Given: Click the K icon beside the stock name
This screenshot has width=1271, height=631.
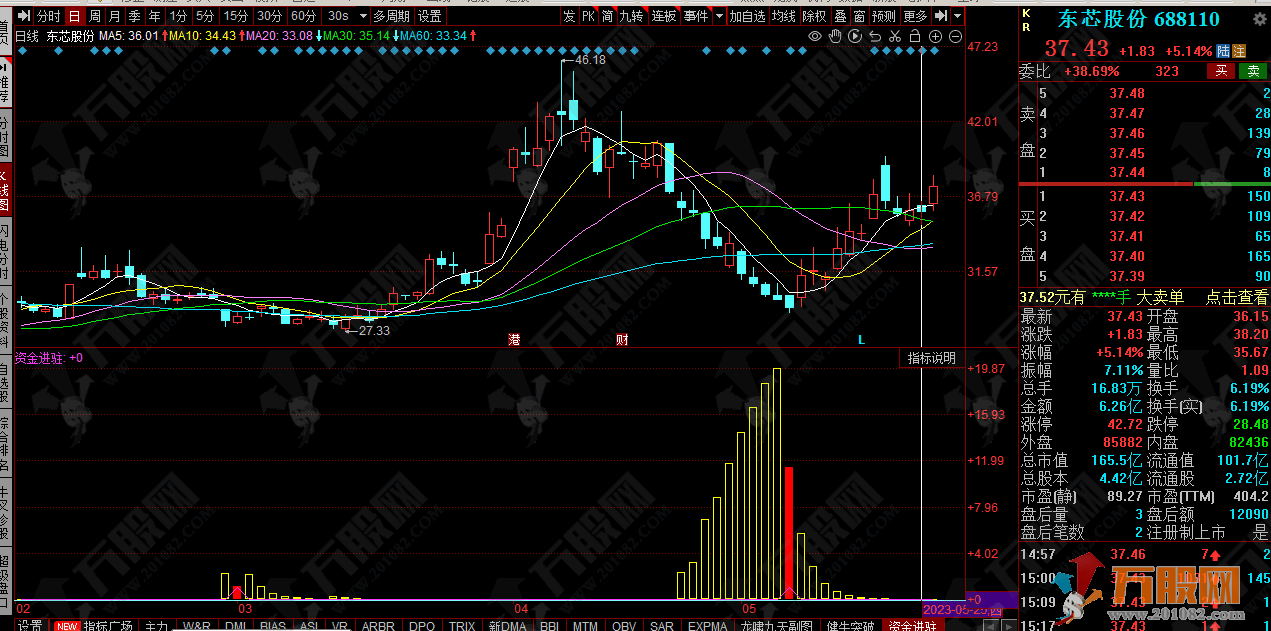Looking at the screenshot, I should (1025, 14).
